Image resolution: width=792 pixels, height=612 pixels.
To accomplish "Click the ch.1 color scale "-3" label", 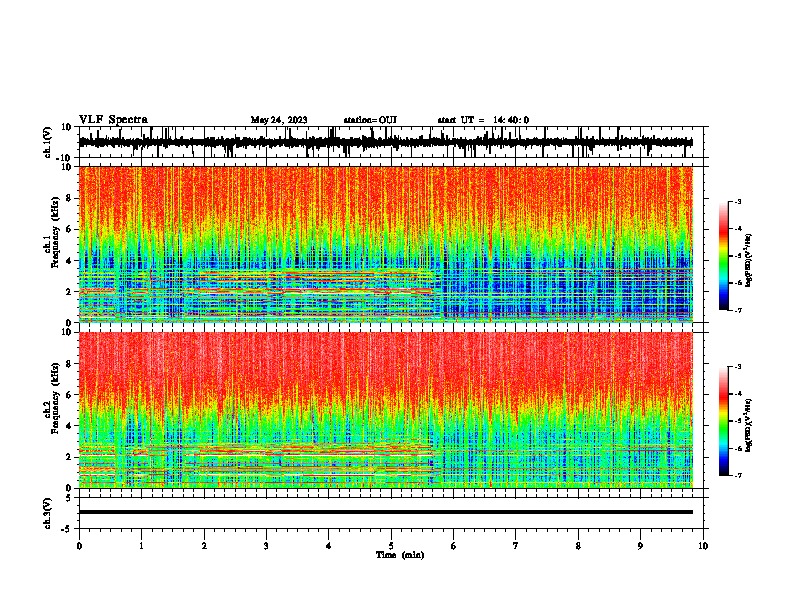I will [738, 201].
